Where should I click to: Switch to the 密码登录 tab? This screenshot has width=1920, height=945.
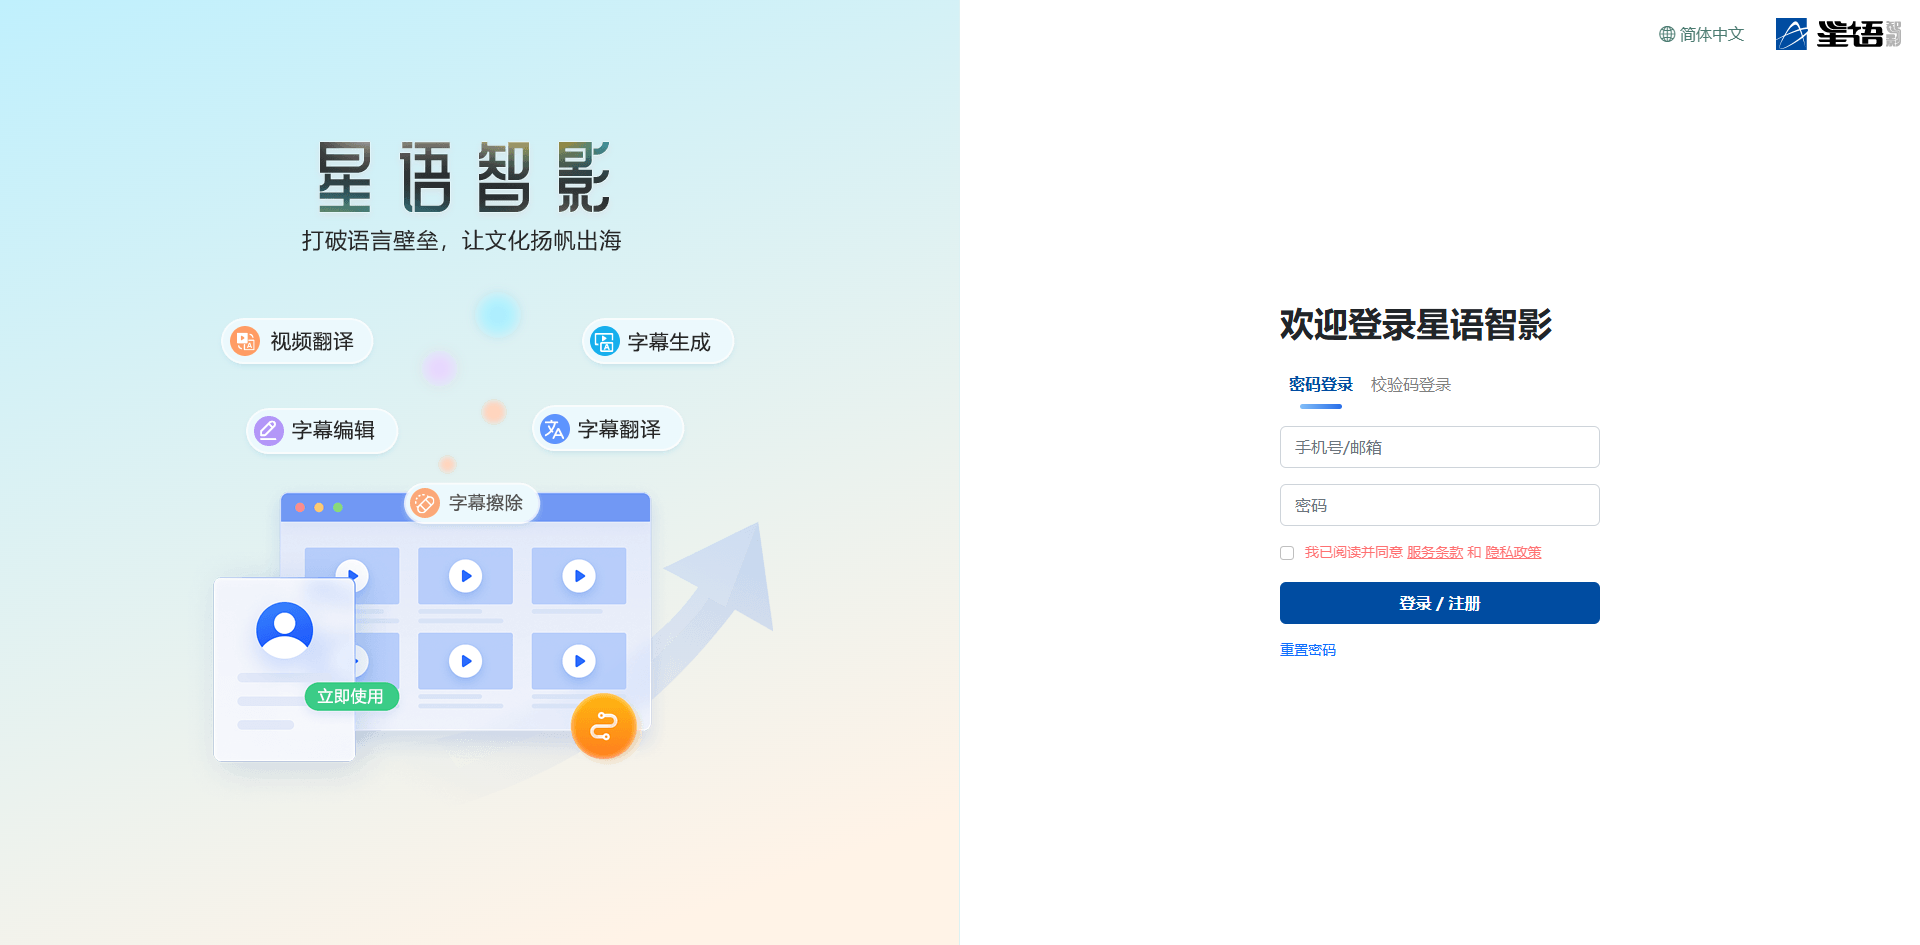(1320, 385)
